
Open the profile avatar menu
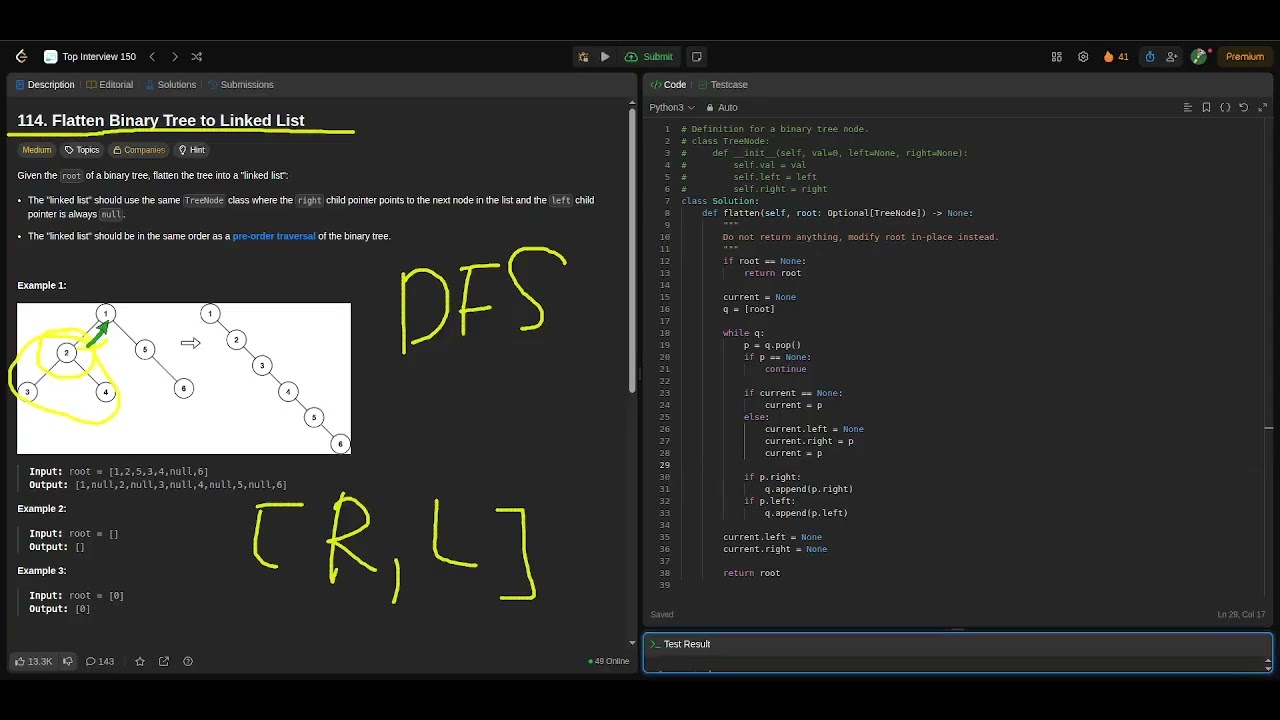point(1199,57)
